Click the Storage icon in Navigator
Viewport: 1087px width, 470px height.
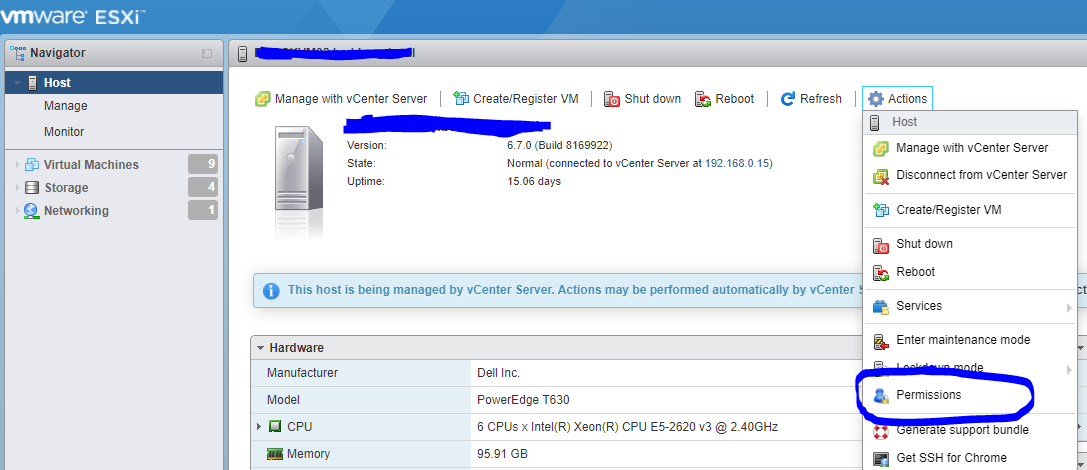pyautogui.click(x=32, y=188)
